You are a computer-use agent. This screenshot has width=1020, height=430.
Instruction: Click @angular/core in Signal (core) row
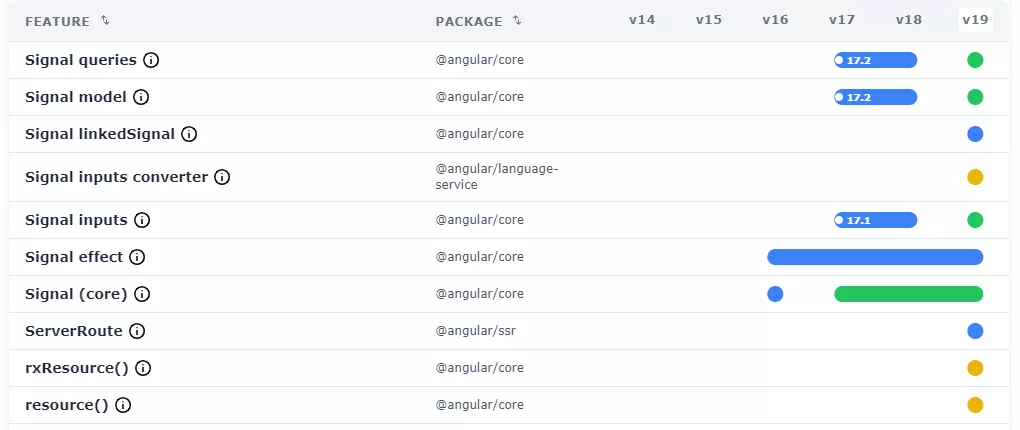tap(479, 294)
